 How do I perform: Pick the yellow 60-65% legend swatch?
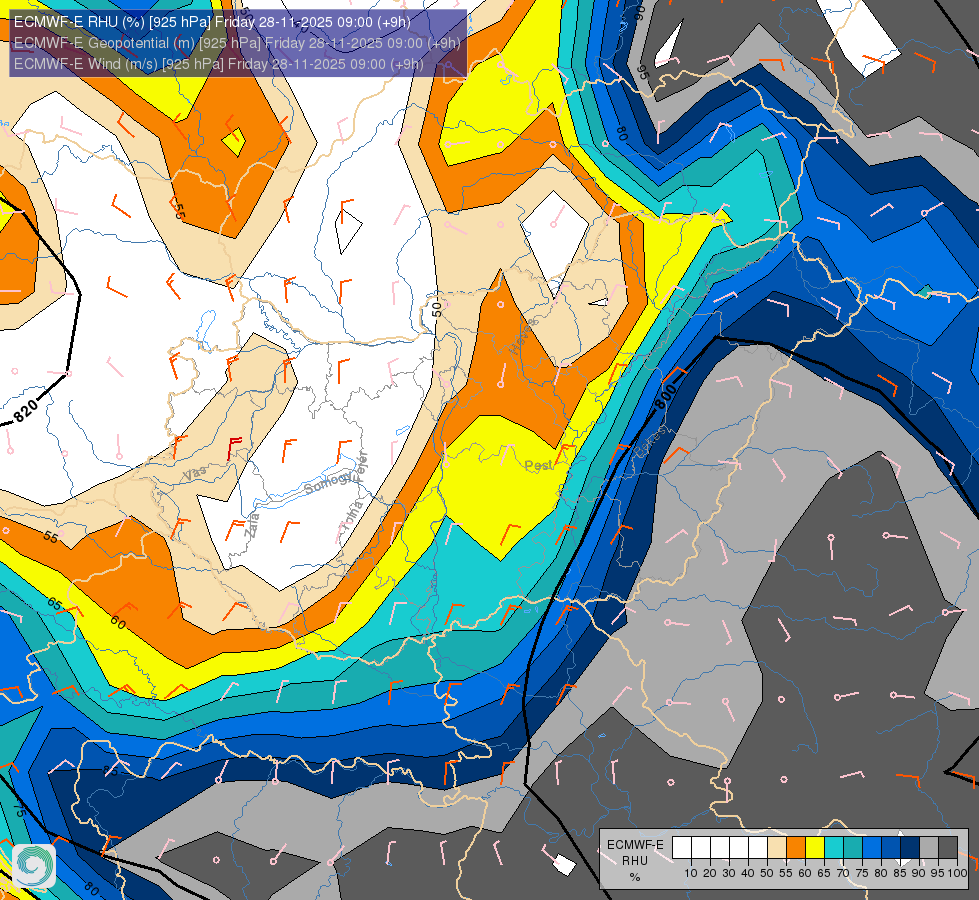(x=815, y=848)
